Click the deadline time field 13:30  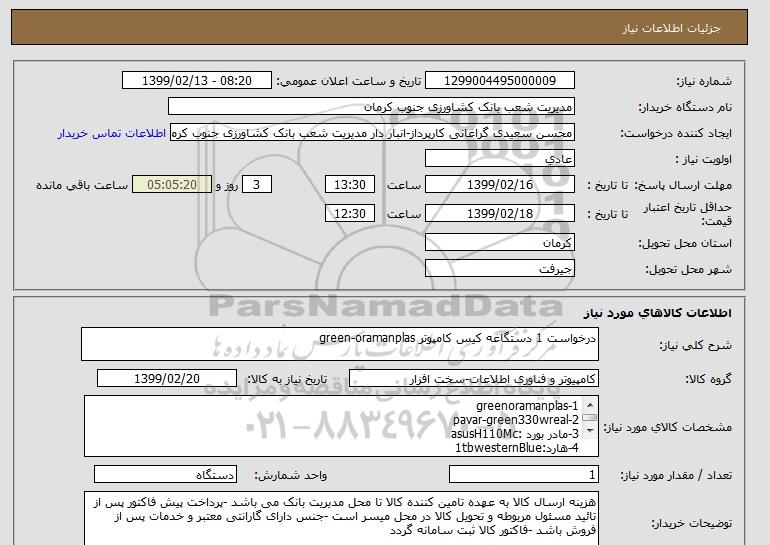pyautogui.click(x=350, y=185)
